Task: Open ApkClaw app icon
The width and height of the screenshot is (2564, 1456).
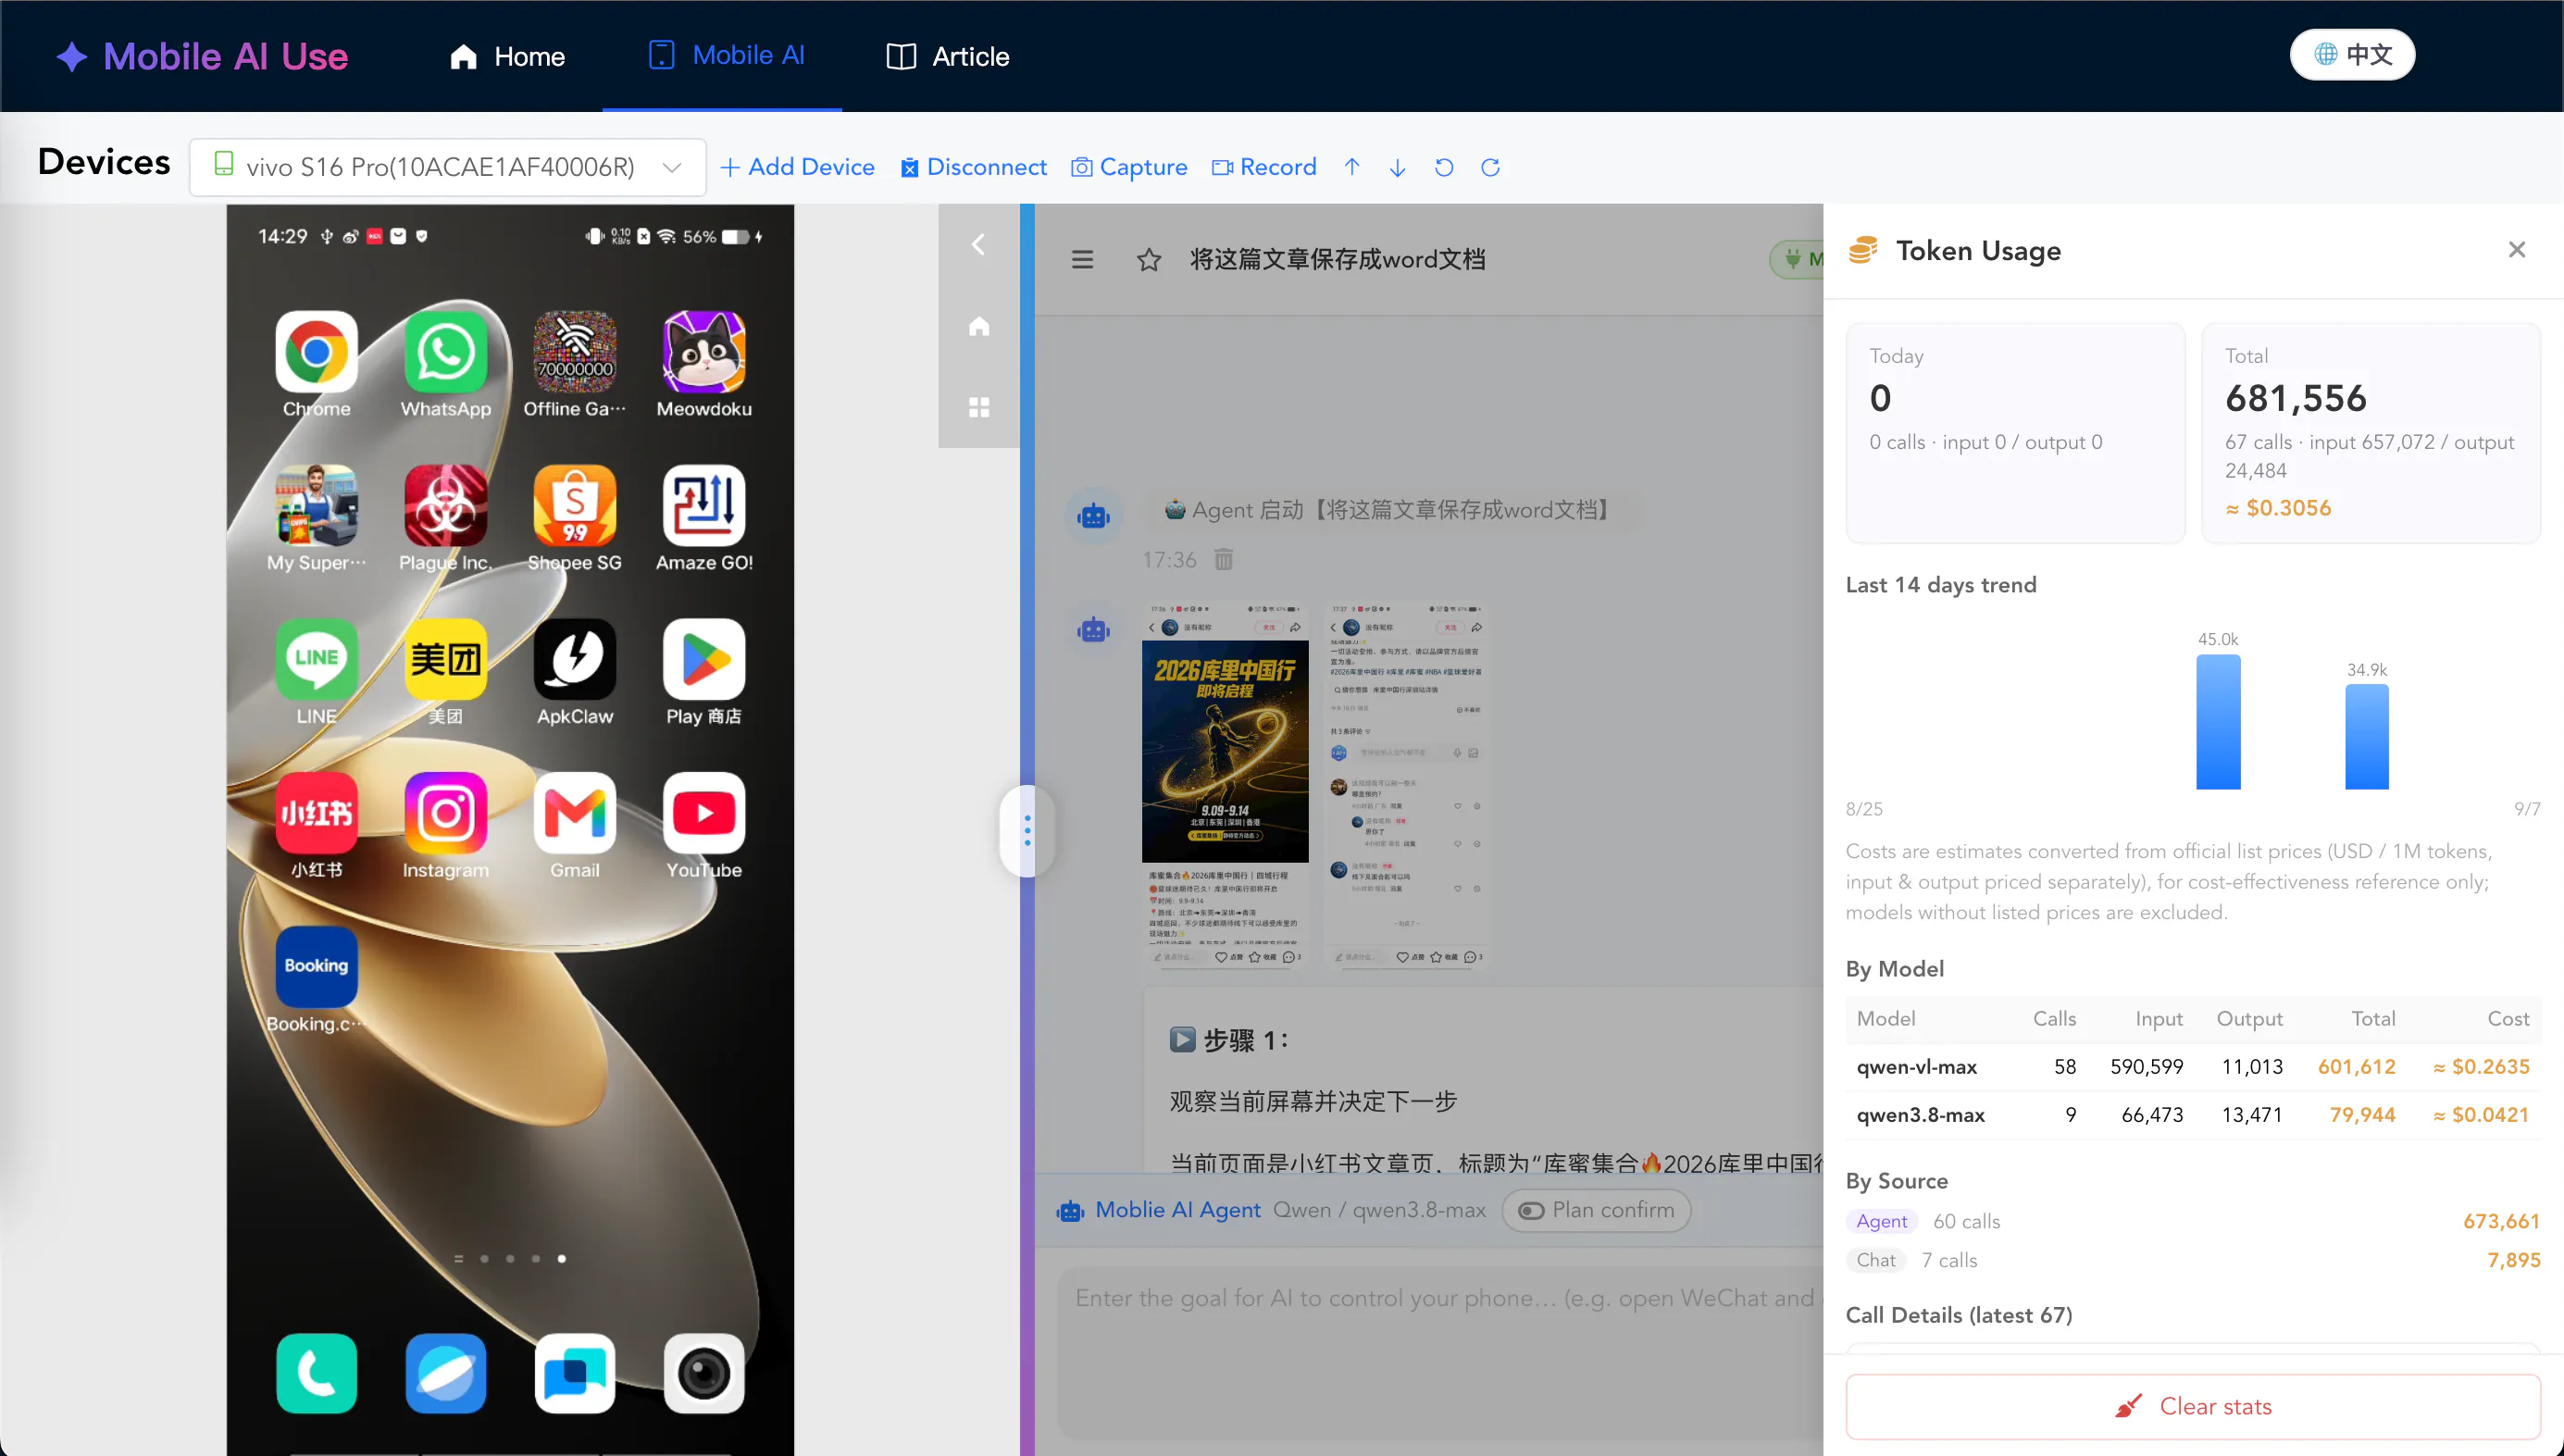Action: coord(575,660)
